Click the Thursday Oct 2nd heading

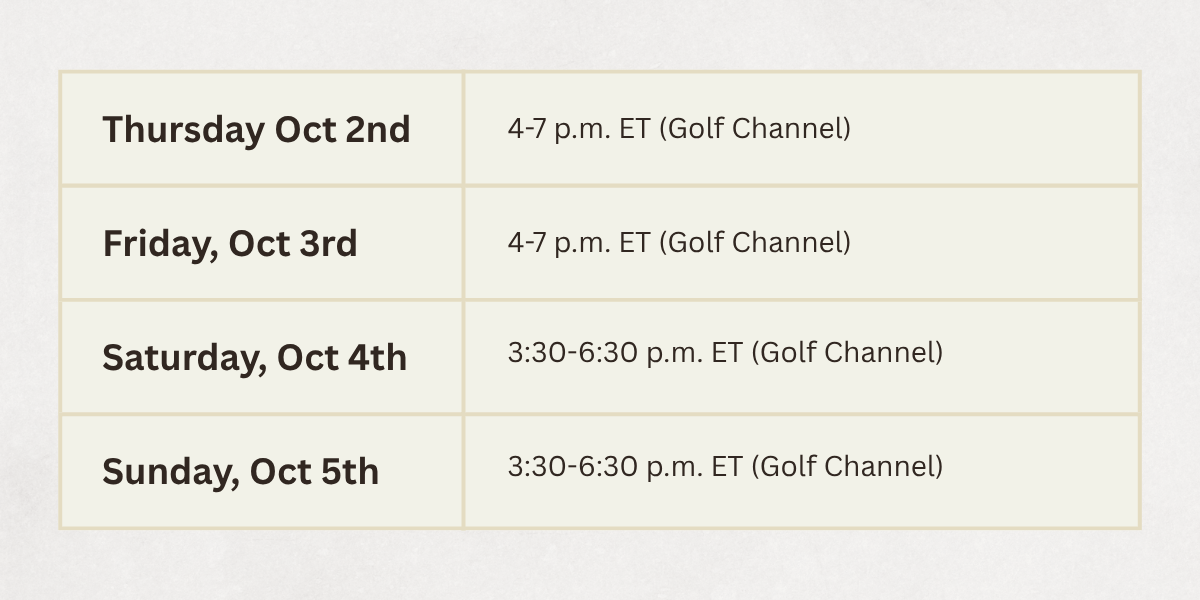pos(256,130)
